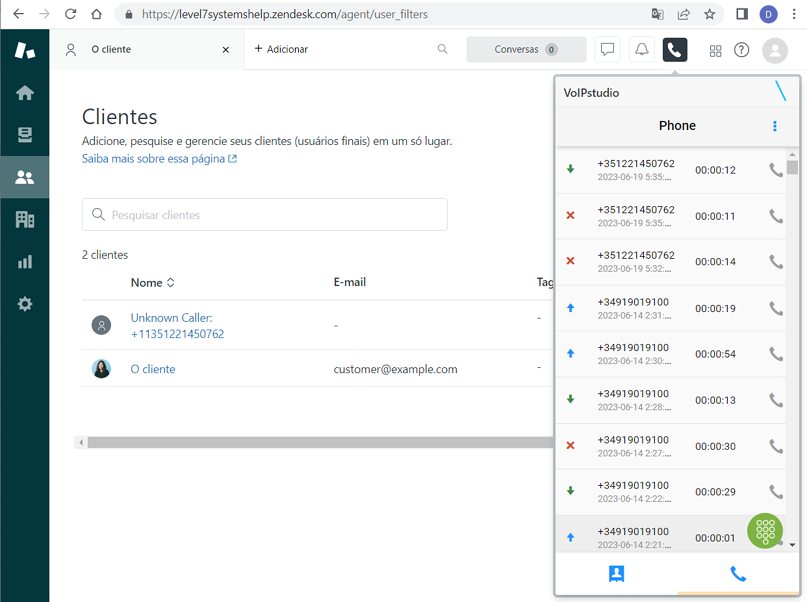The image size is (807, 602).
Task: Select the Home icon in the sidebar
Action: point(24,92)
